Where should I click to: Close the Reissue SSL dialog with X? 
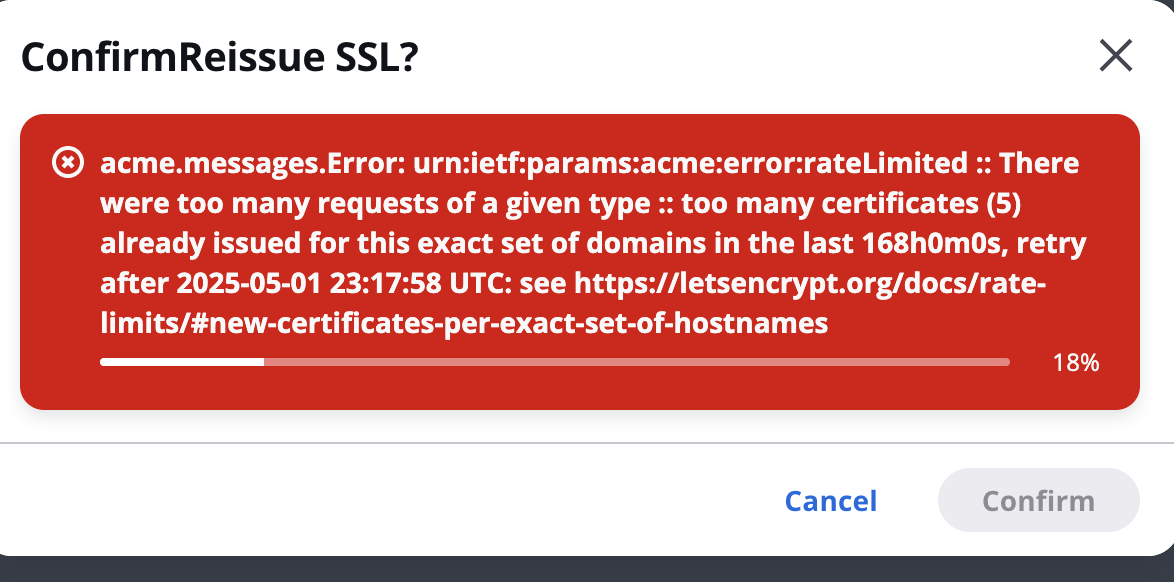coord(1116,56)
